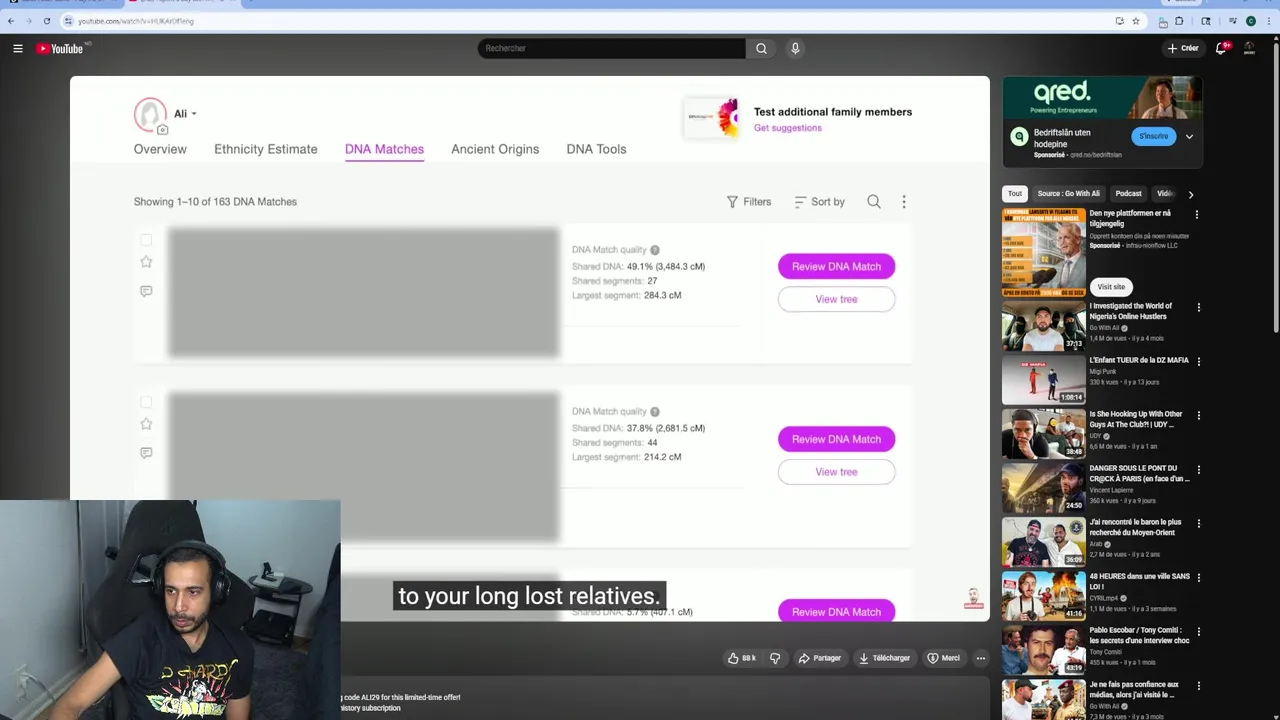Expand the Qred ad chevron
1280x720 pixels.
1189,136
